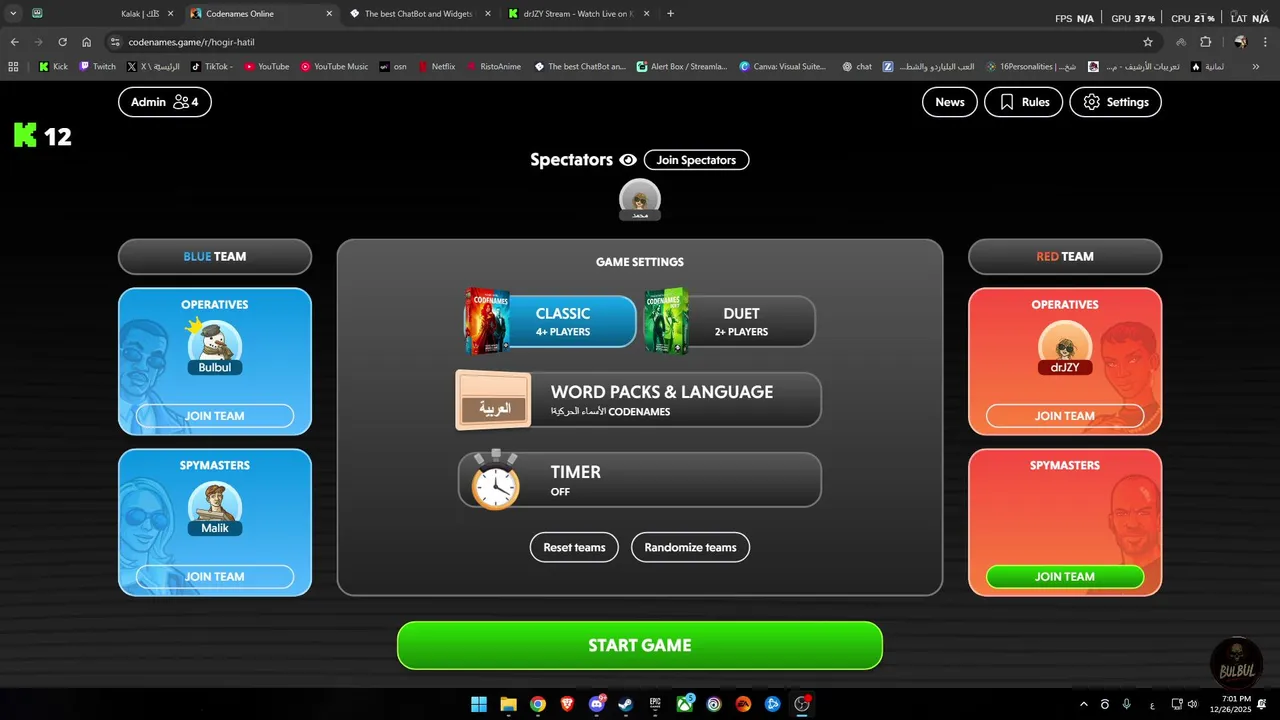
Task: Click the Blue Team header
Action: [x=215, y=257]
